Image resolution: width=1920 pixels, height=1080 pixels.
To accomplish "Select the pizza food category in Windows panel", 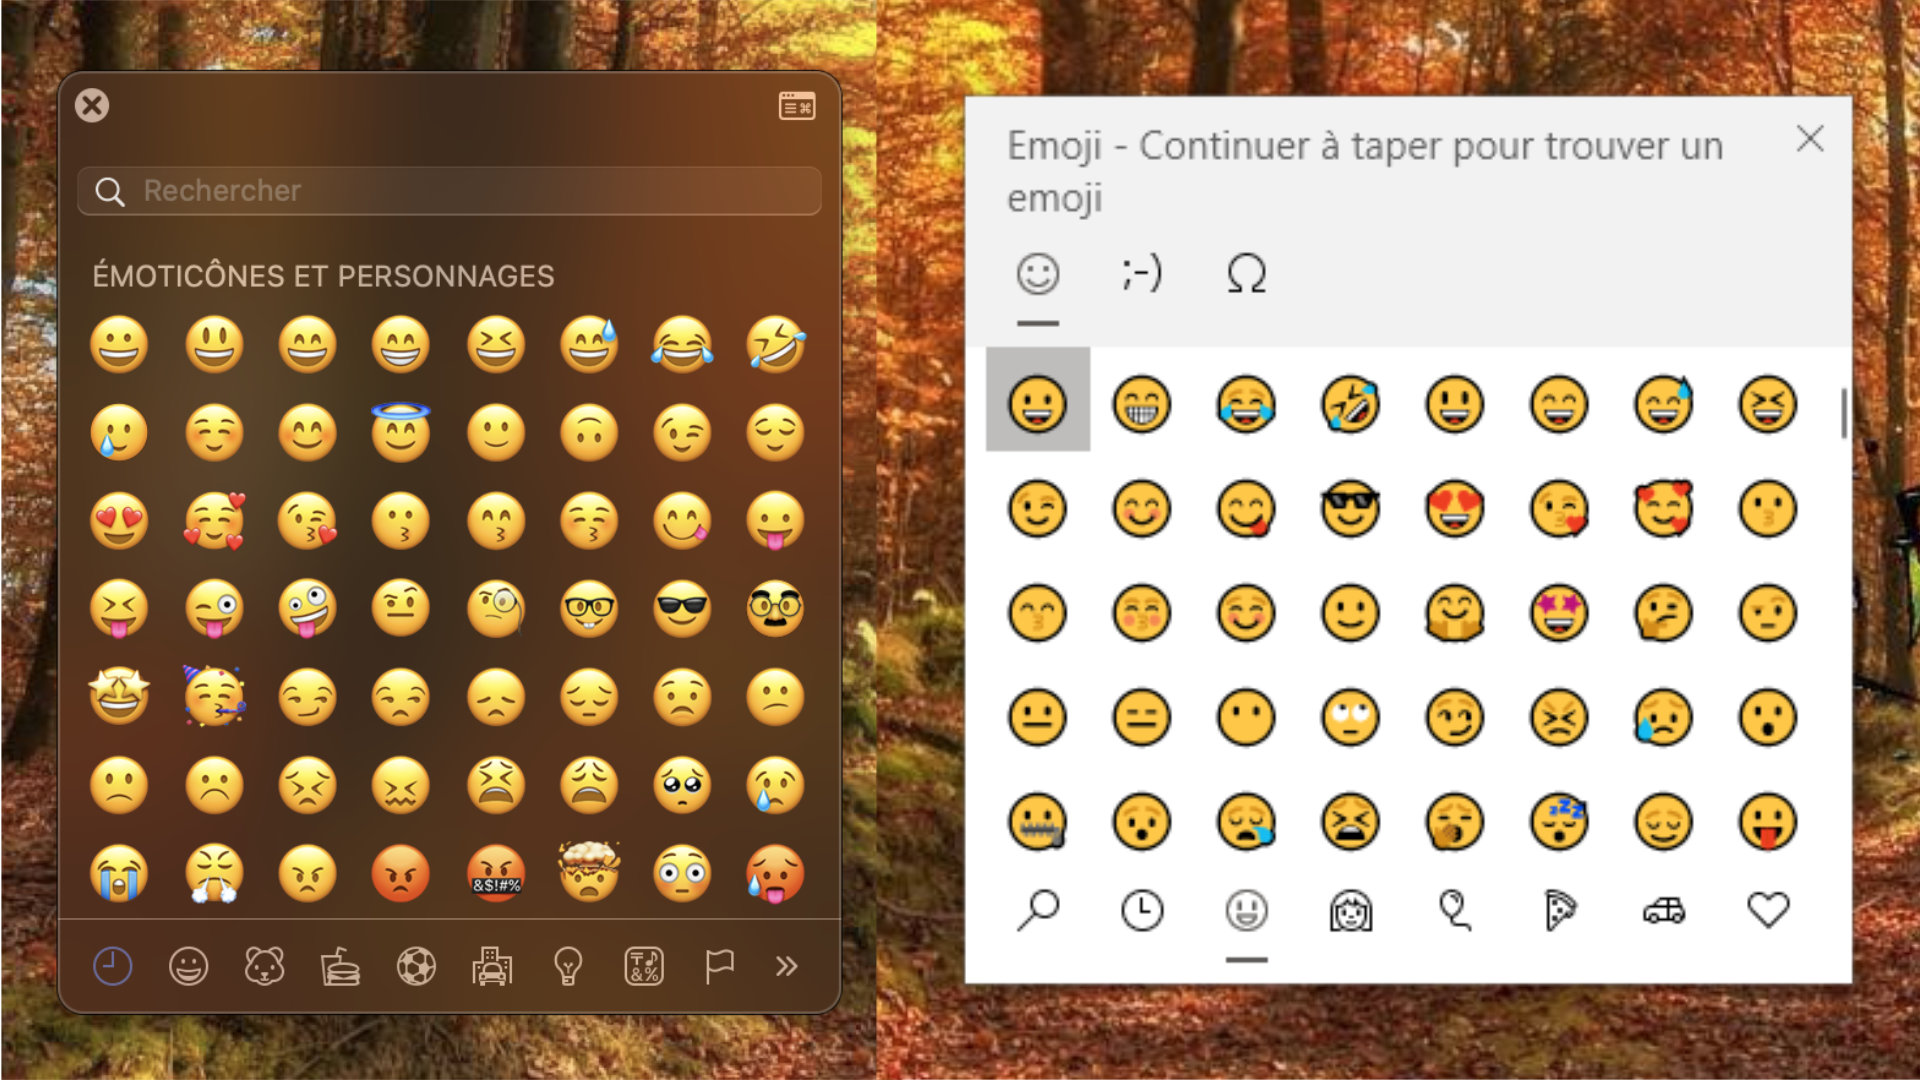I will [1558, 910].
